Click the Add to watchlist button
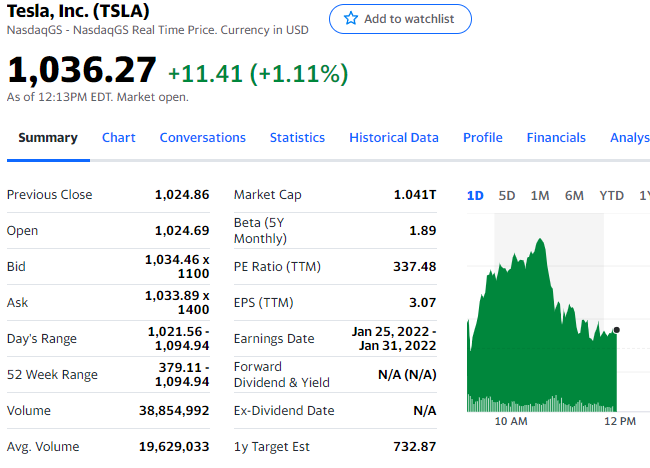Viewport: 650px width, 468px height. coord(400,19)
